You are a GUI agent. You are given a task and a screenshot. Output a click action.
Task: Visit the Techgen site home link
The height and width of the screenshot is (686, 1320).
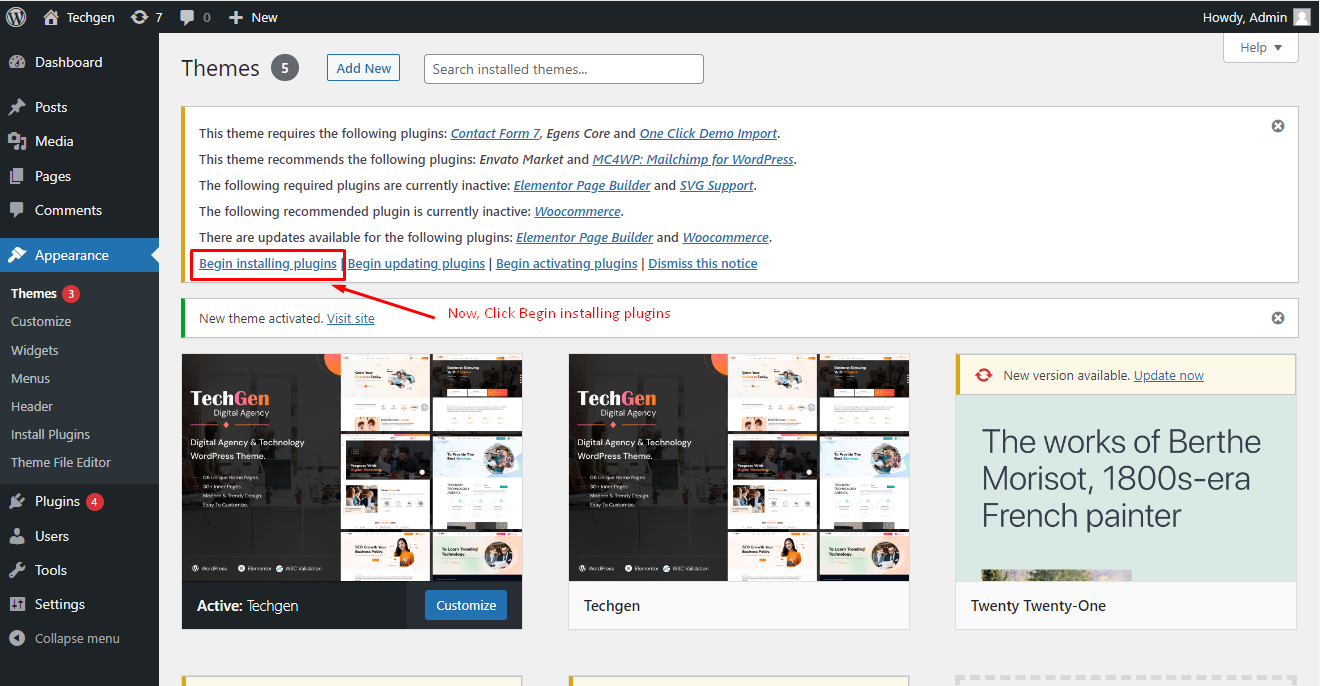click(78, 17)
